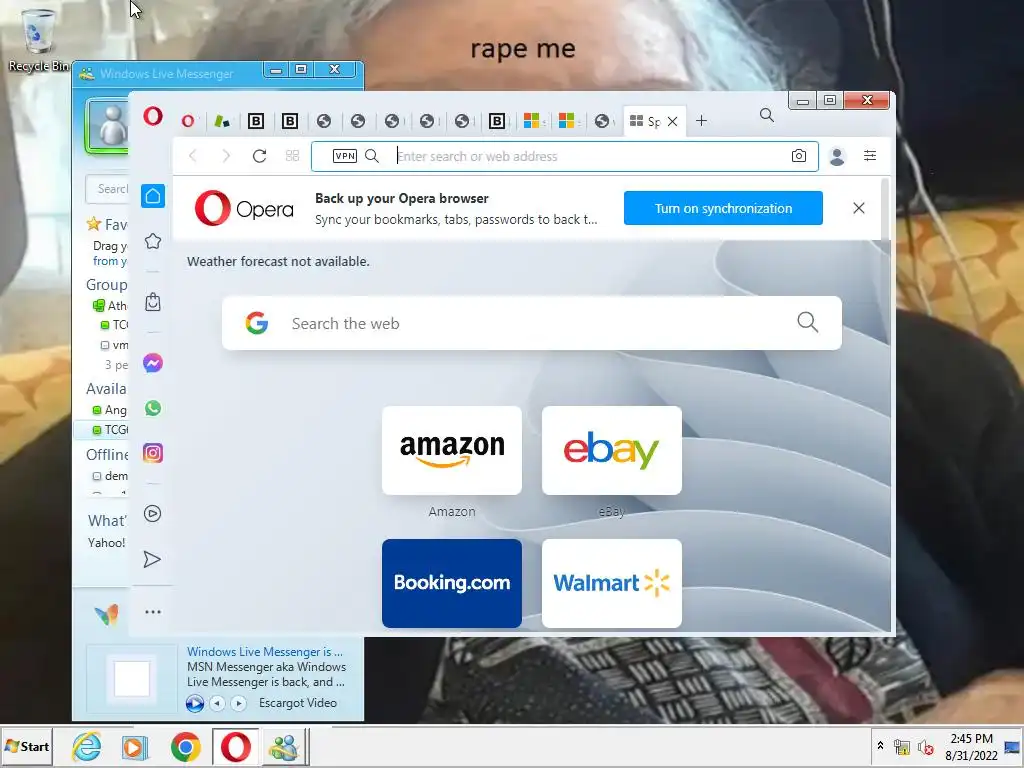
Task: Open the Booking.com speed dial tile
Action: tap(452, 583)
